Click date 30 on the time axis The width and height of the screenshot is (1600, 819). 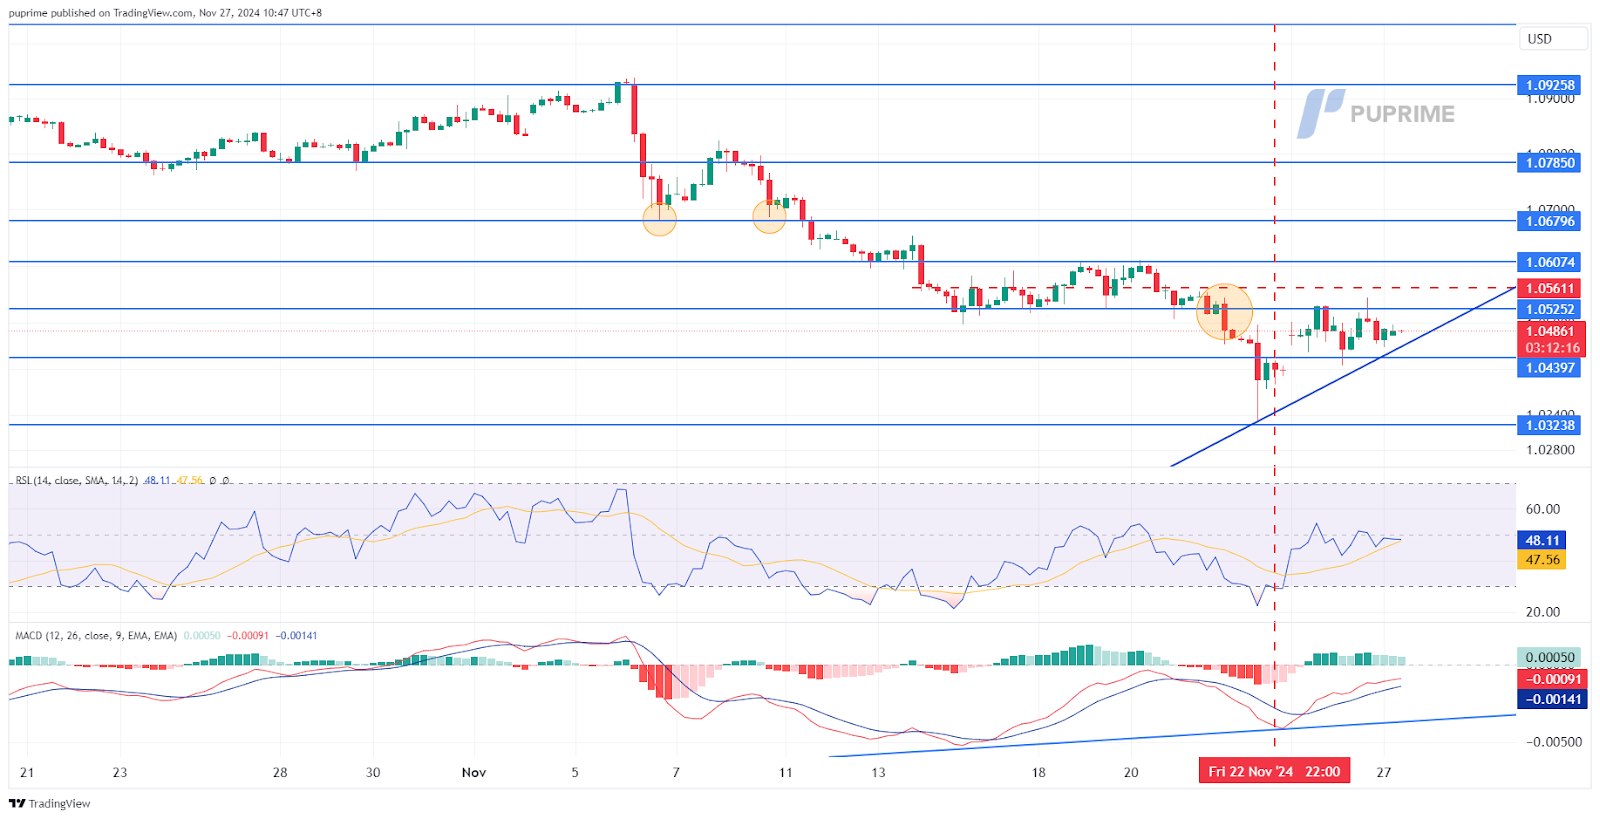(373, 772)
